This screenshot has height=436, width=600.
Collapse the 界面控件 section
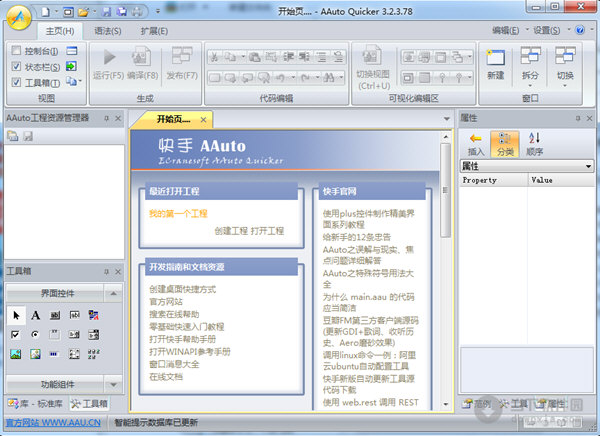[x=113, y=294]
